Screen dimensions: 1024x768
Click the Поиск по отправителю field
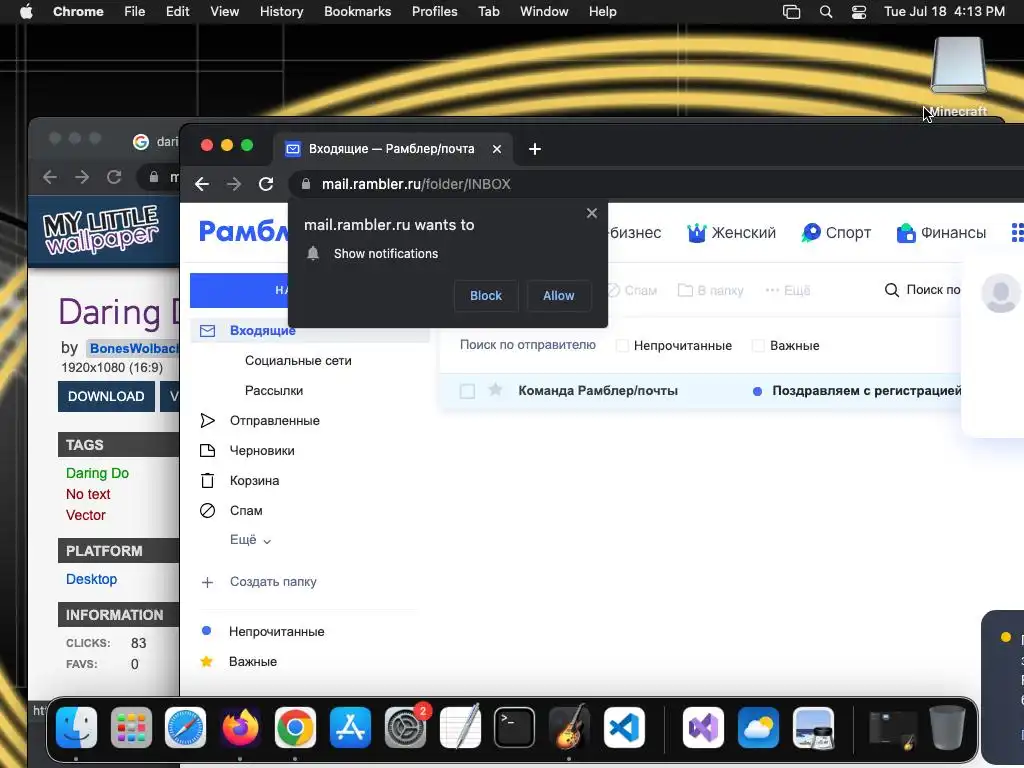[528, 345]
